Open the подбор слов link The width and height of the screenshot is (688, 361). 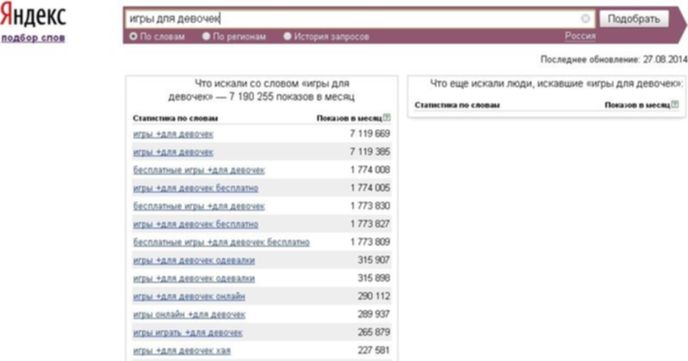(33, 38)
